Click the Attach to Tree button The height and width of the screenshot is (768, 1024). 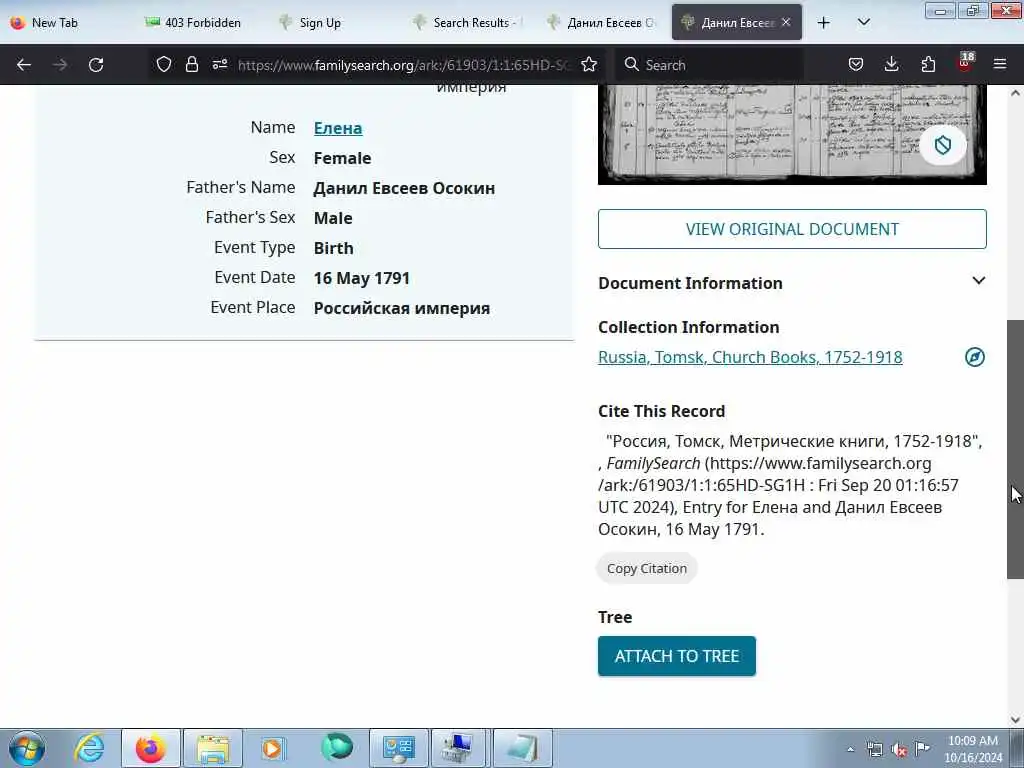[x=677, y=656]
